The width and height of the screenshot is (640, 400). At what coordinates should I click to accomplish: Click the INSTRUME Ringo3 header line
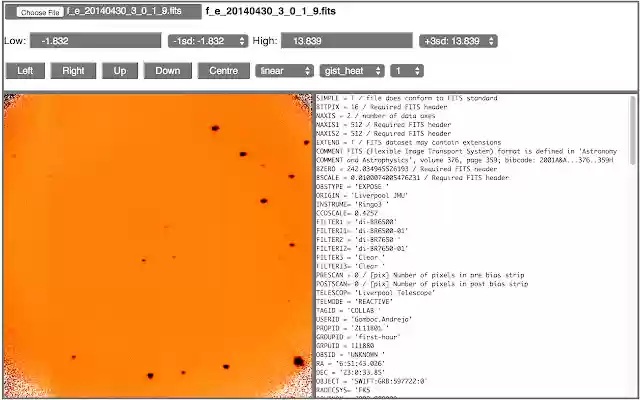(352, 204)
